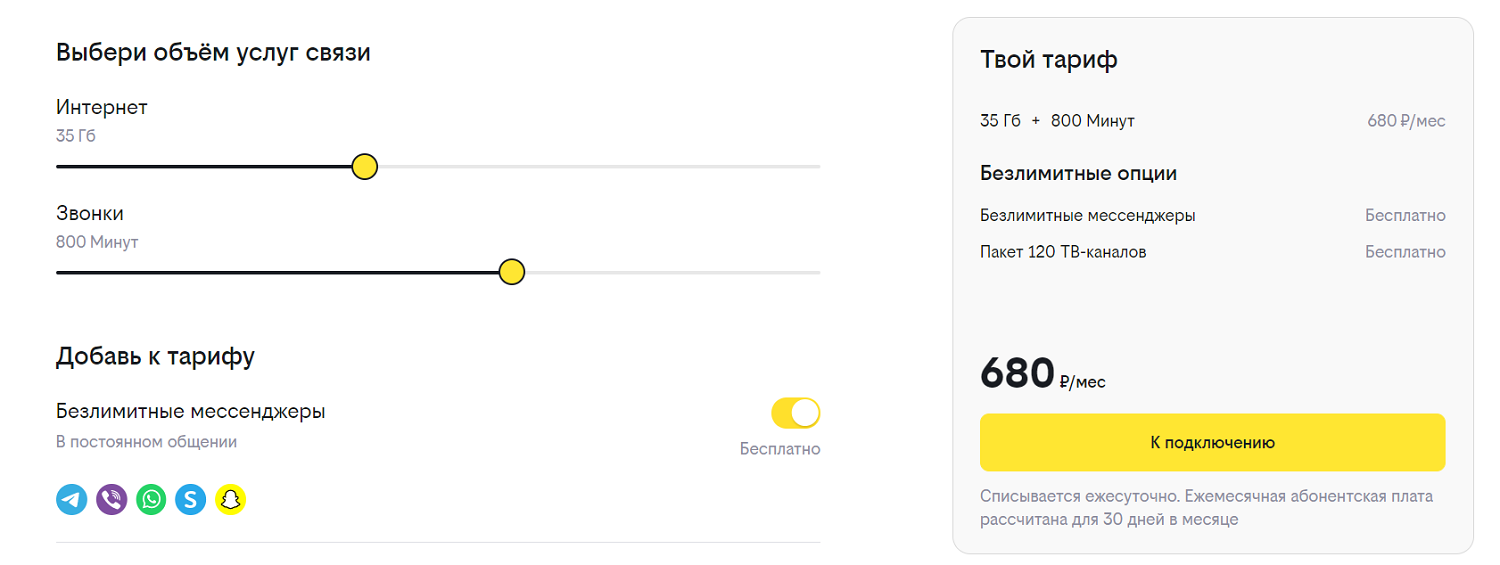This screenshot has height=565, width=1500.
Task: Toggle the Безлимитные мессенджеры switch
Action: click(796, 413)
